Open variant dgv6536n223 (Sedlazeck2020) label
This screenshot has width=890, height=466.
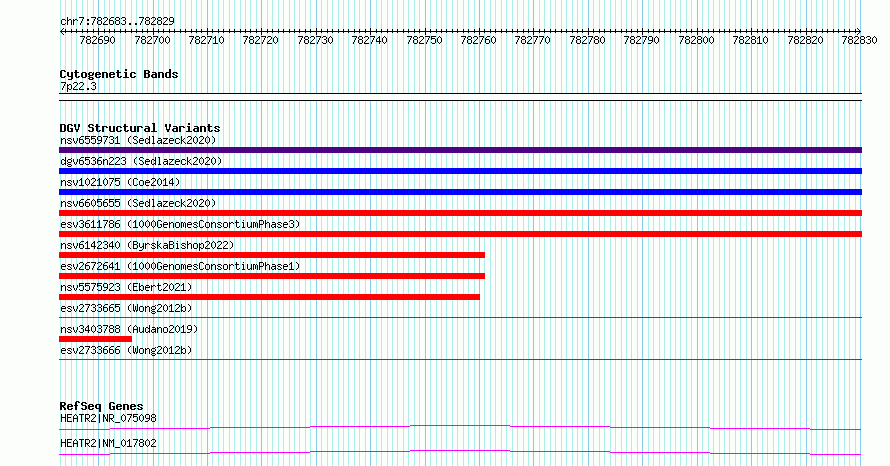click(x=141, y=161)
